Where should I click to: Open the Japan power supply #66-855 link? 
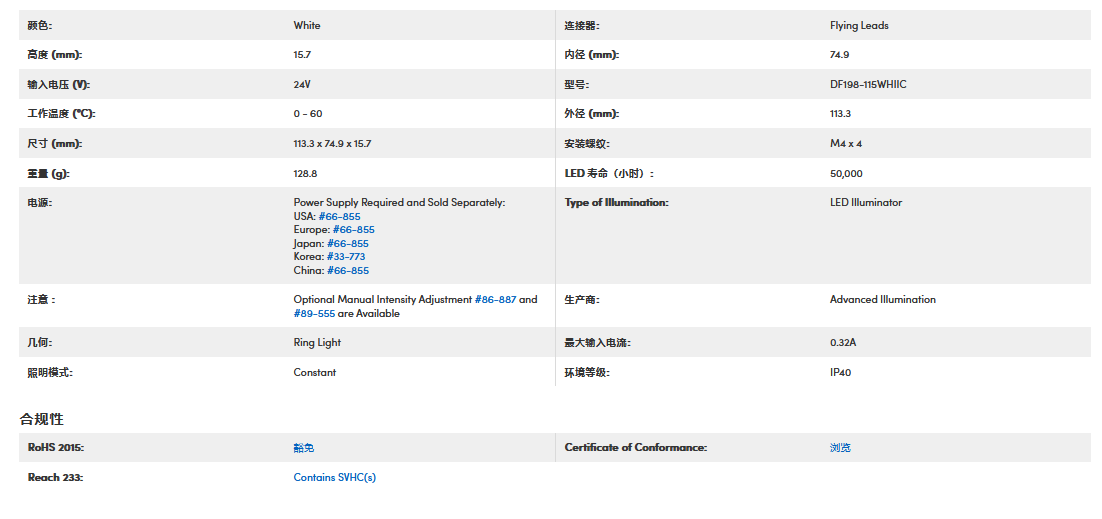click(x=347, y=244)
